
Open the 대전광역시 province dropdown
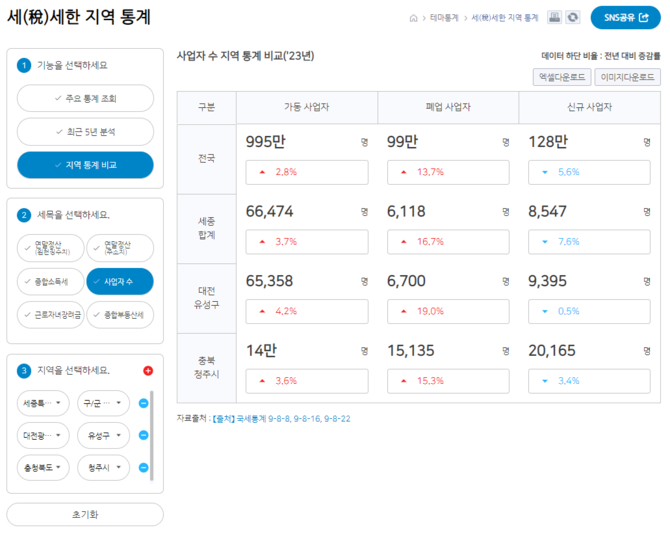(44, 435)
